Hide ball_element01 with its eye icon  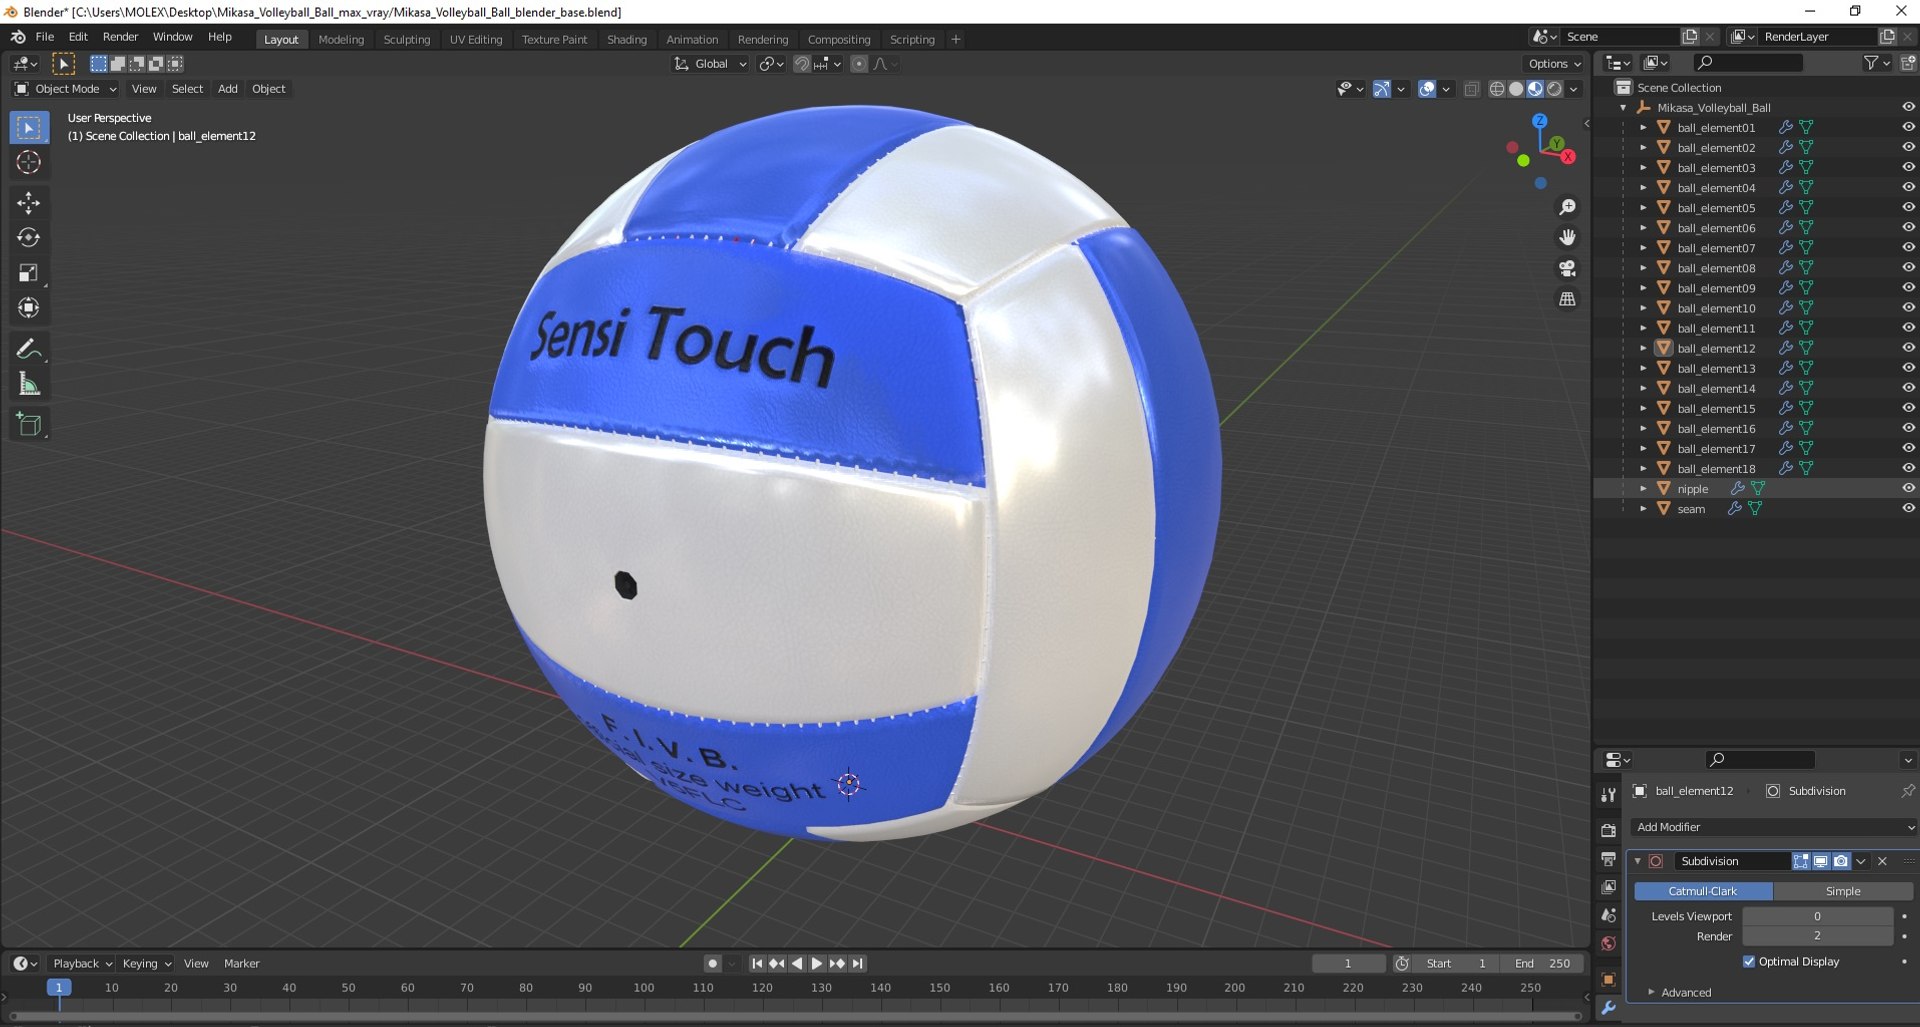click(x=1908, y=127)
